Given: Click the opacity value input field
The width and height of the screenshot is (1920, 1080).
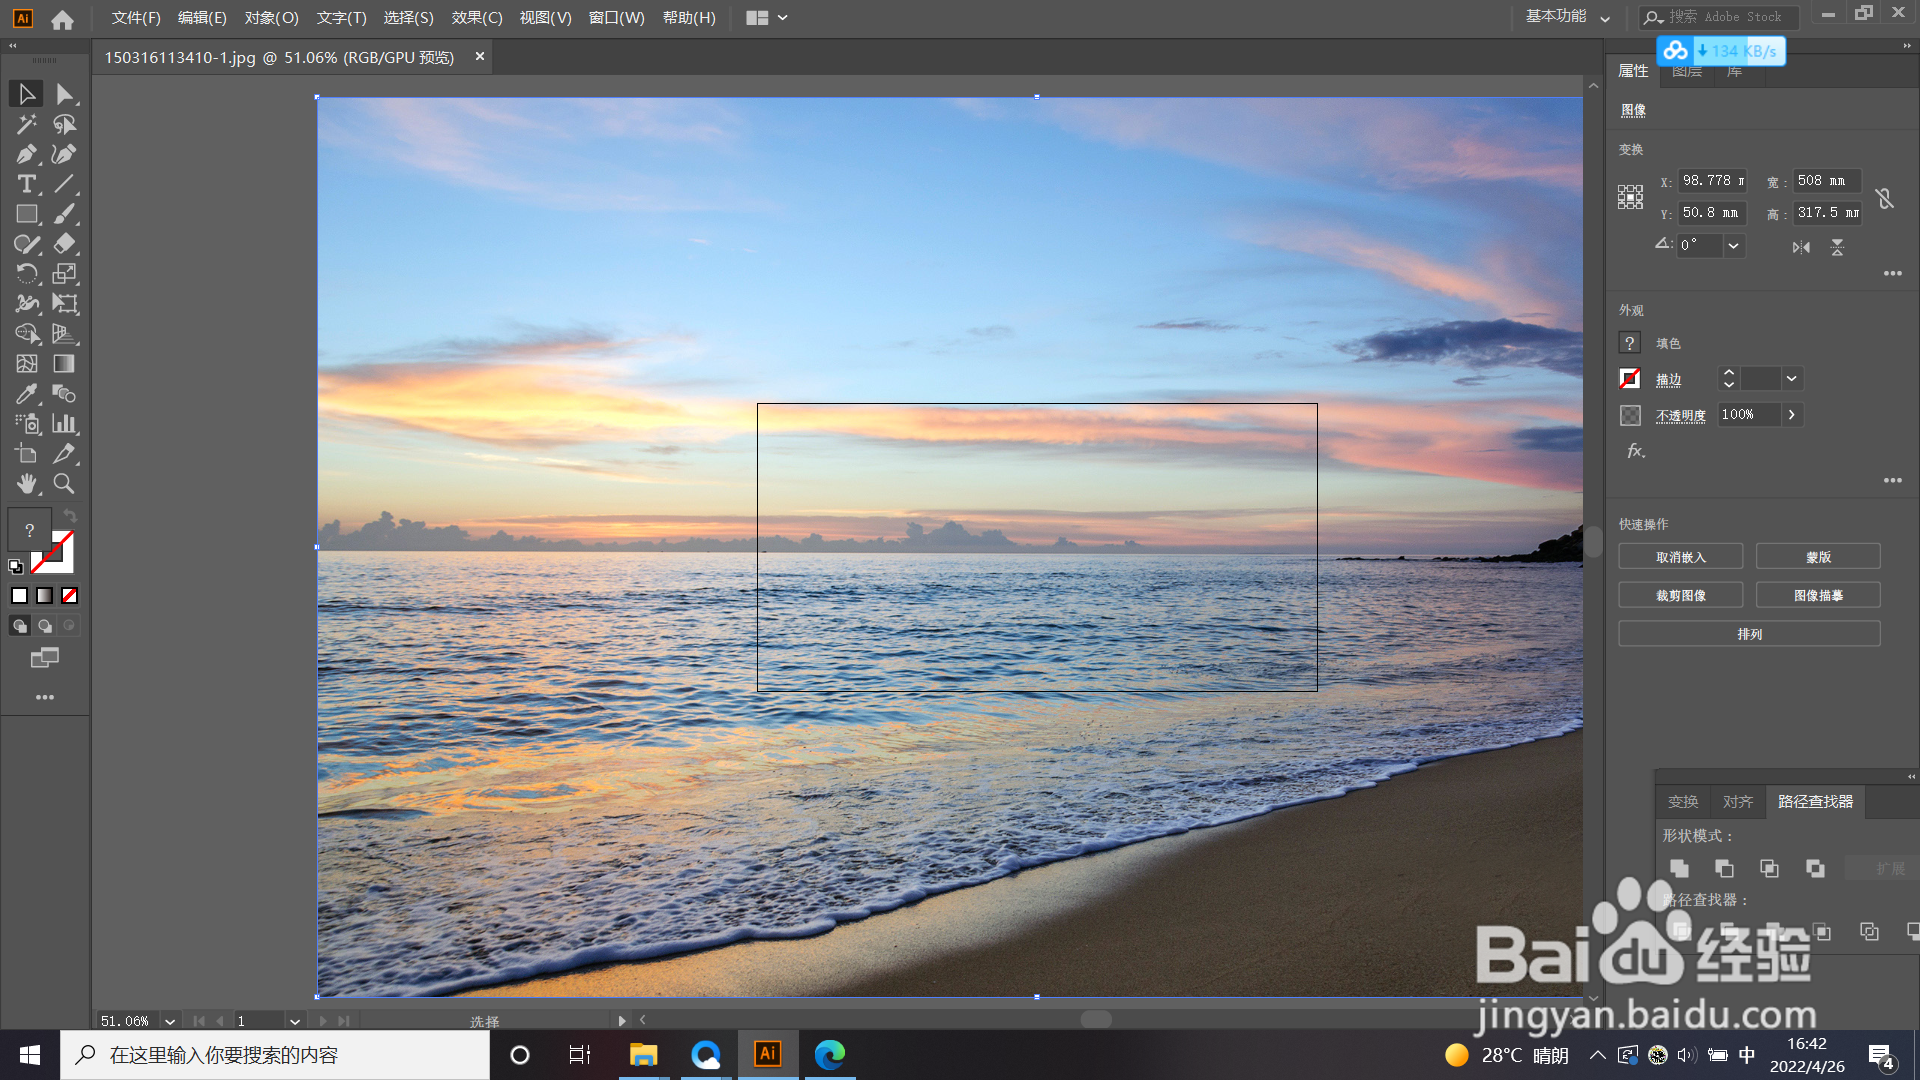Looking at the screenshot, I should point(1746,415).
